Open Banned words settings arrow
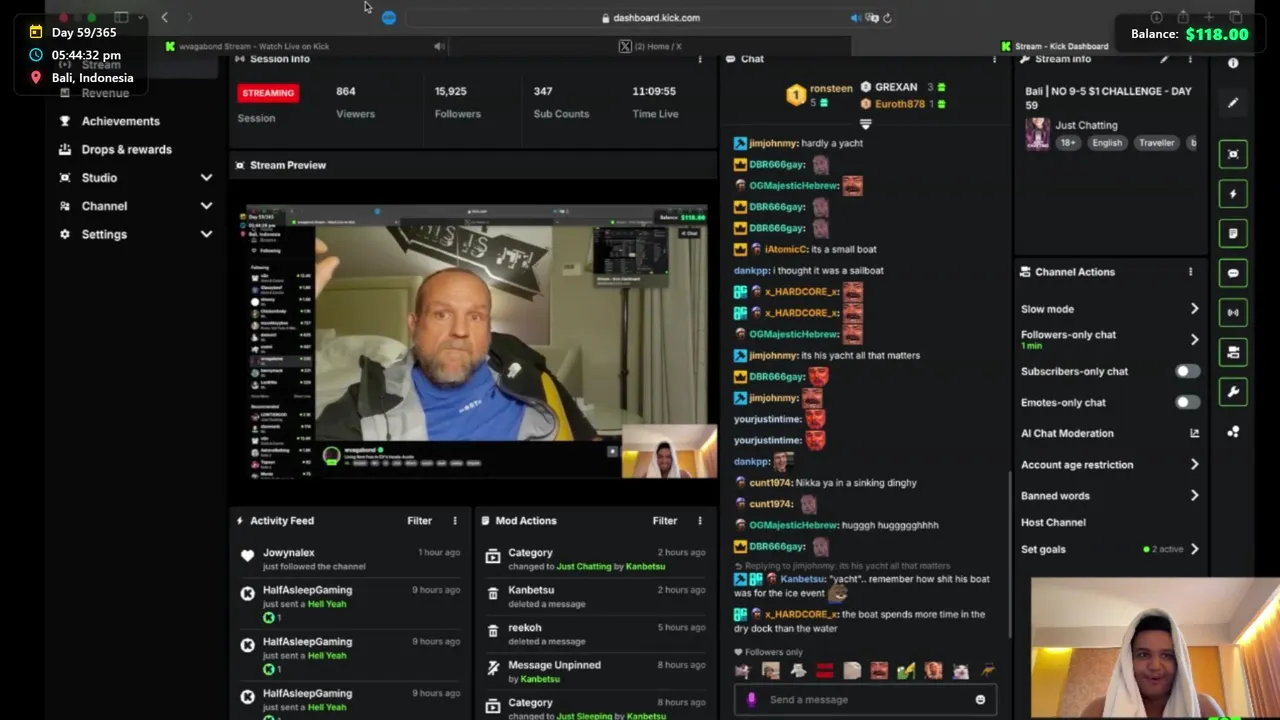1280x720 pixels. click(x=1194, y=495)
